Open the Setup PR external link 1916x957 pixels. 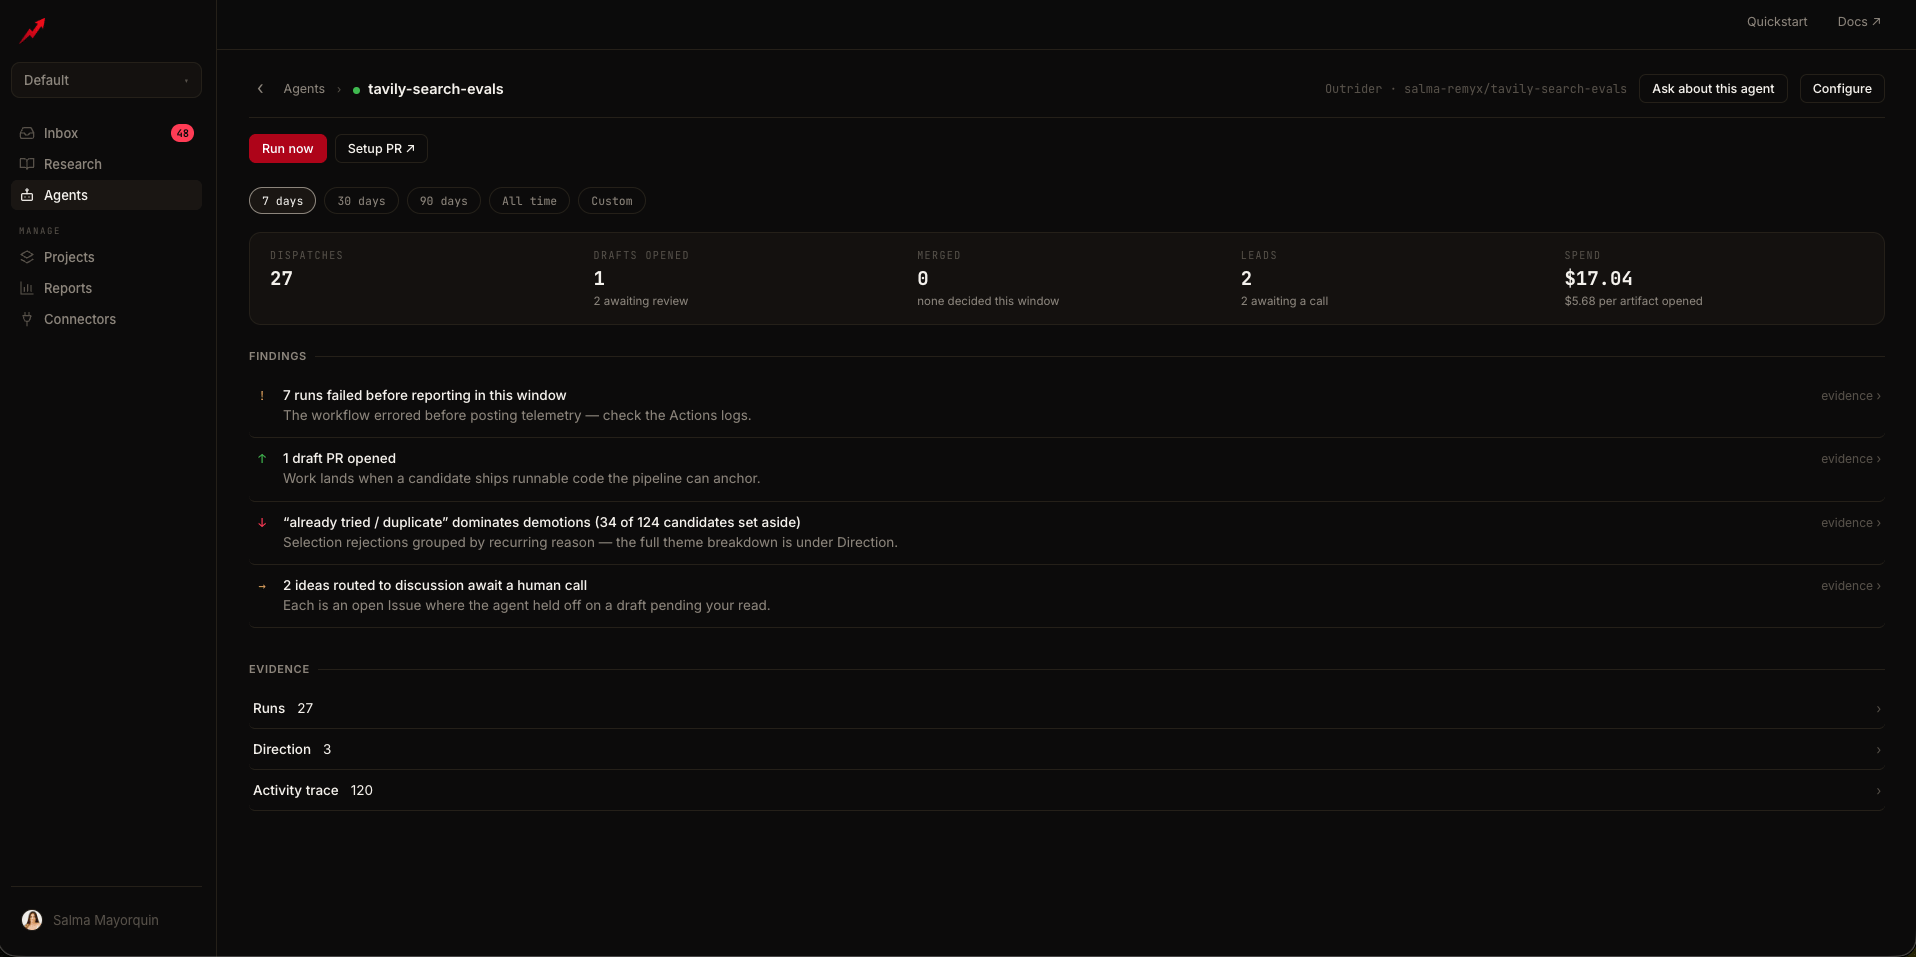coord(381,148)
